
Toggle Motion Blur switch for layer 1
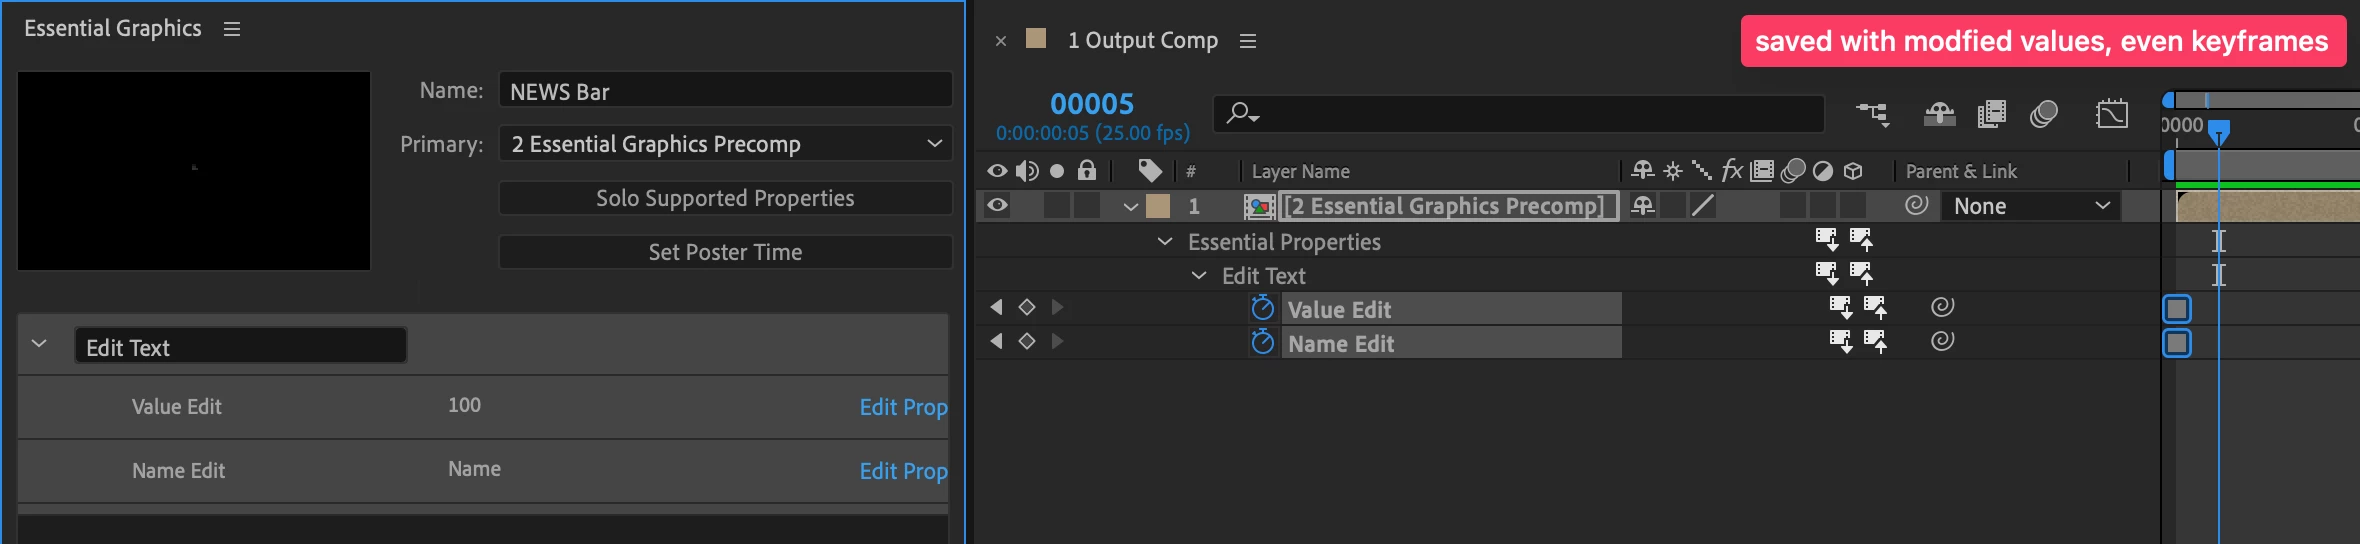[1793, 205]
